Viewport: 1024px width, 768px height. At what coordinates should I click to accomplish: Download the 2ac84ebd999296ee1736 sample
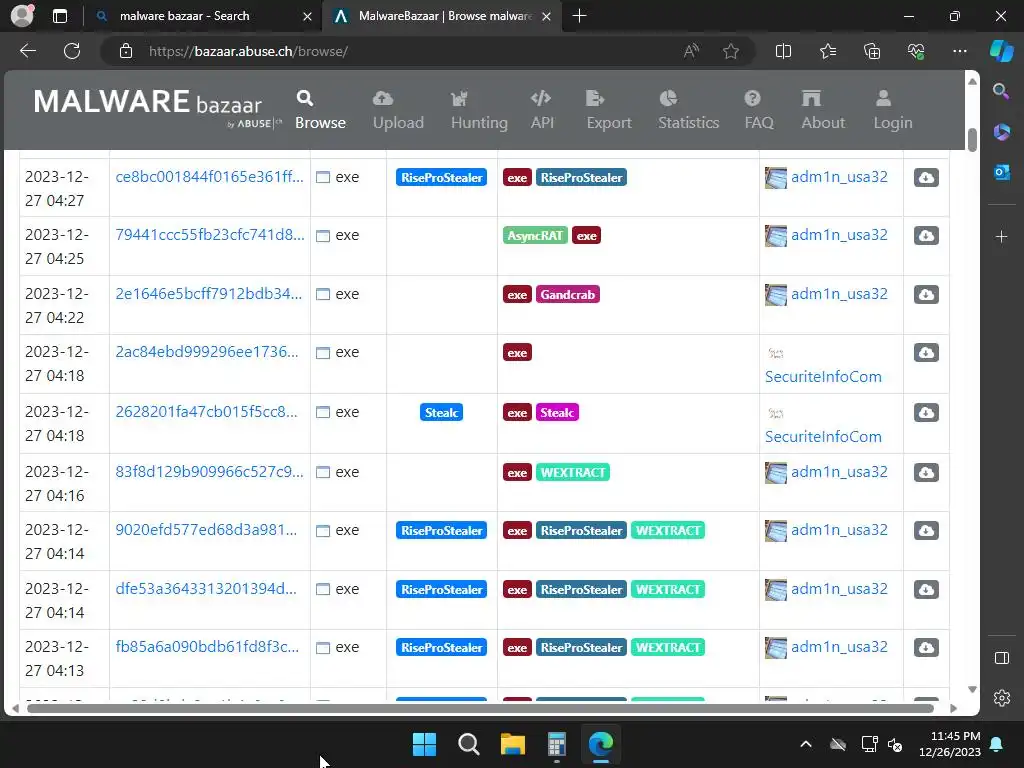[x=926, y=353]
